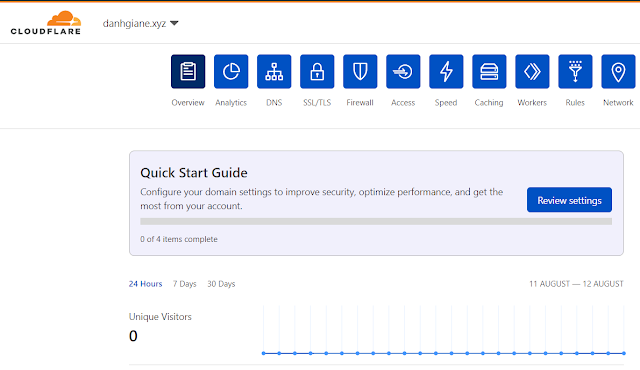The image size is (640, 370).
Task: Click the '11 AUGUST — 12 AUGUST' date range
Action: [576, 284]
